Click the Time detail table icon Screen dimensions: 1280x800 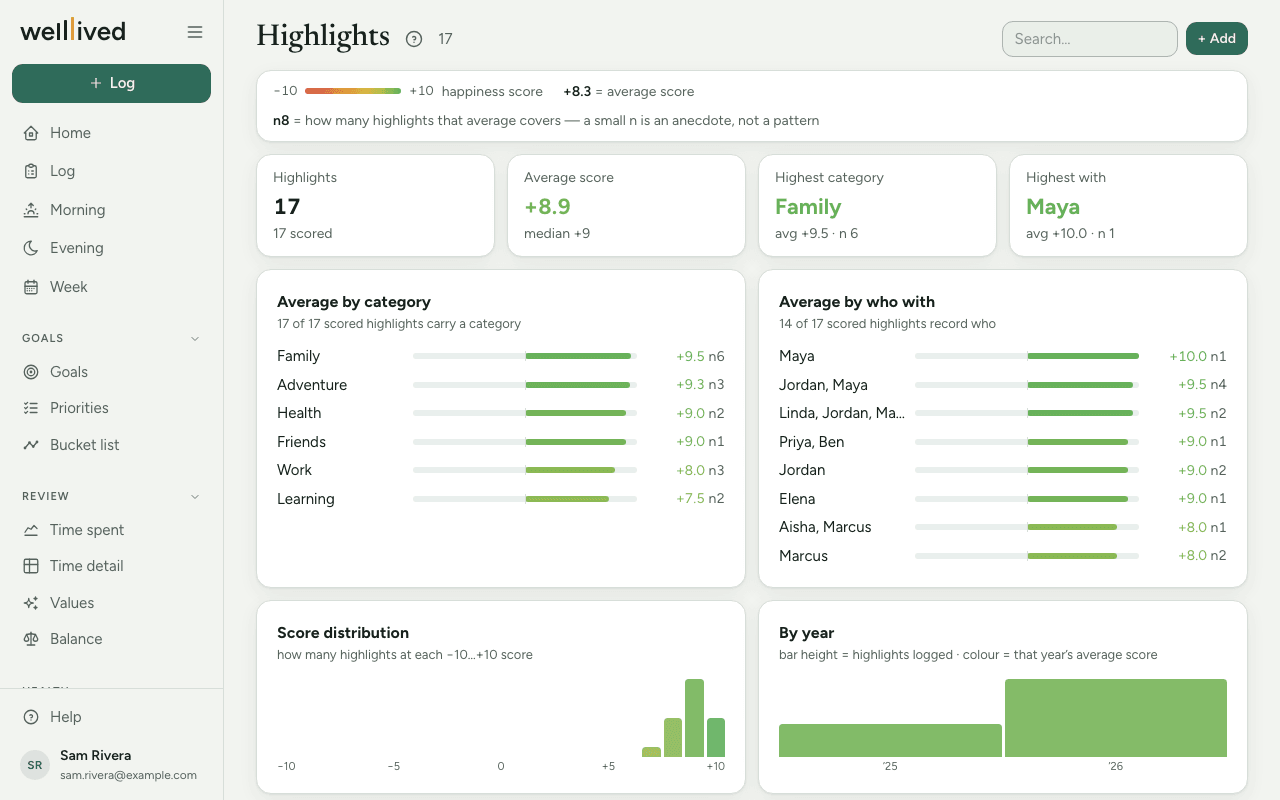31,566
